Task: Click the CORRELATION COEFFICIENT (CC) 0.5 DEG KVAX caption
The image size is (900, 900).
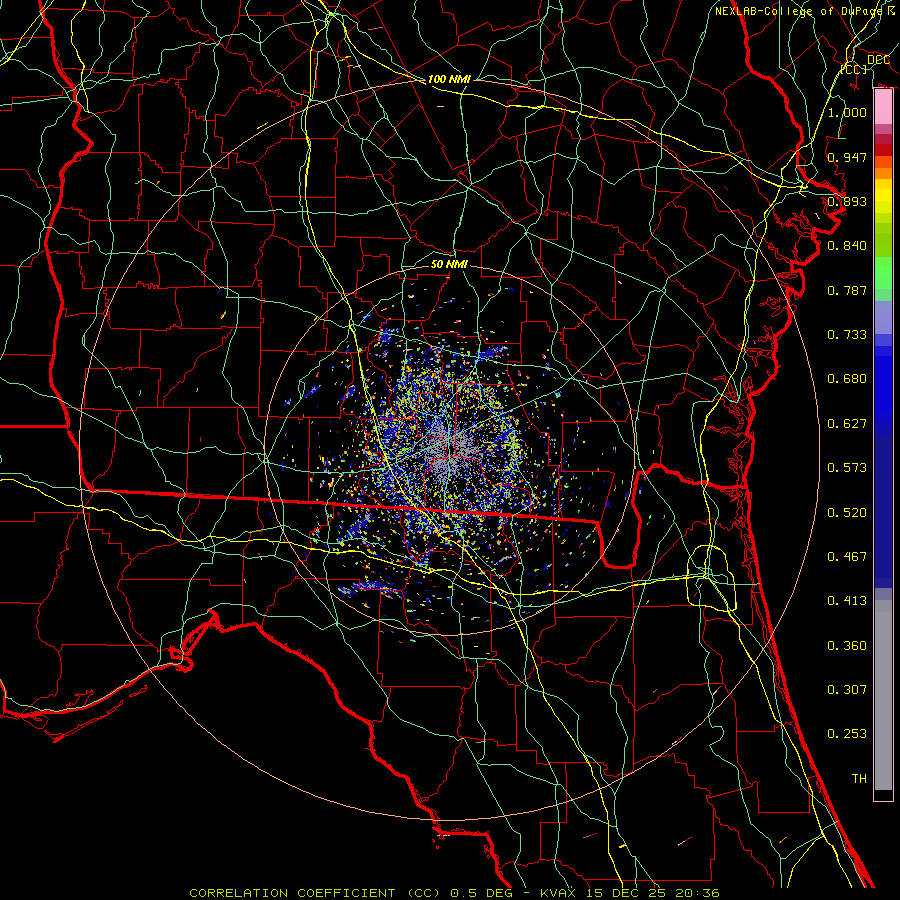Action: (x=455, y=893)
